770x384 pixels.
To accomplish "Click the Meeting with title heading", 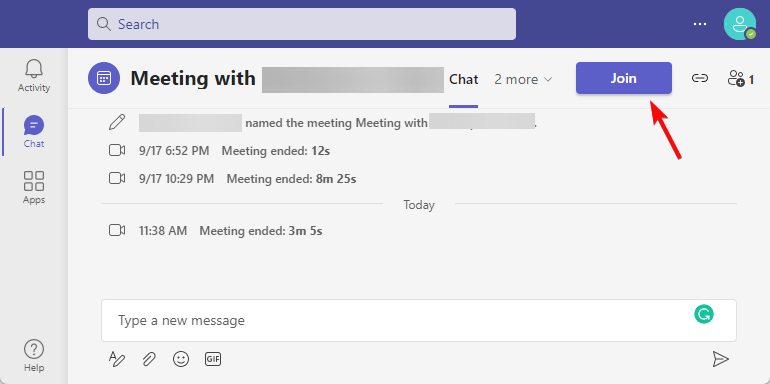I will pos(193,79).
